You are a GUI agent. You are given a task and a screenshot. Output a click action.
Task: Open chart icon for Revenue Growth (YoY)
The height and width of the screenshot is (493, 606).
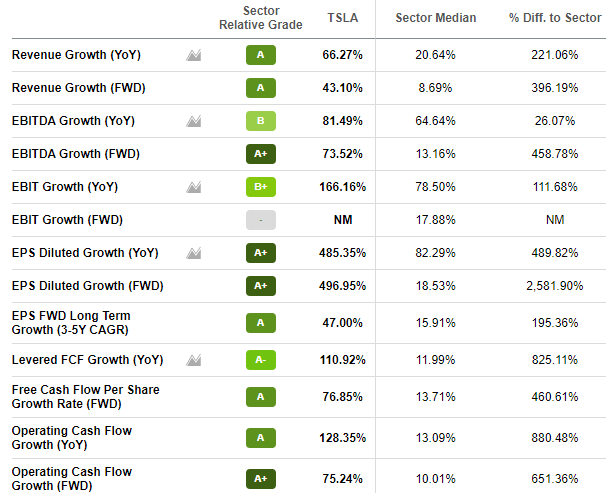point(194,55)
